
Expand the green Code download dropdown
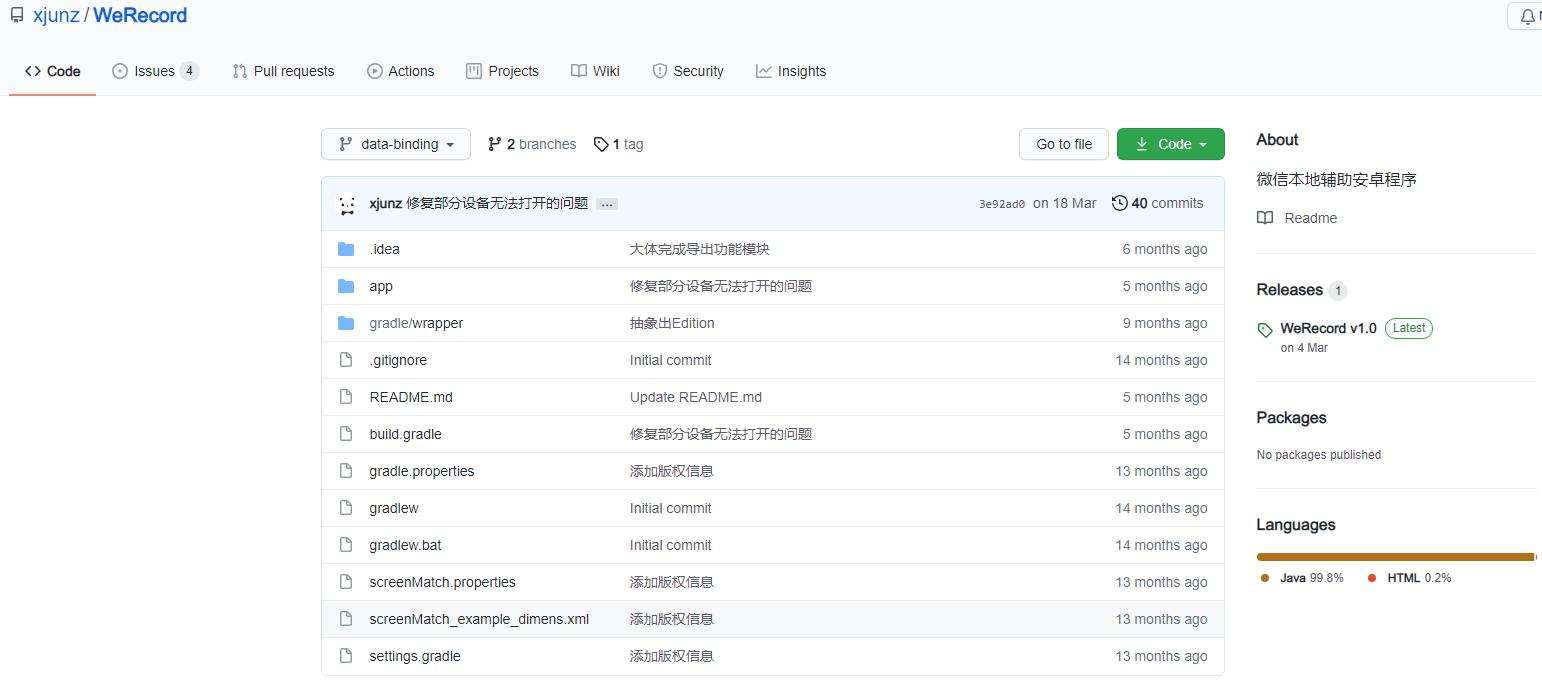(1170, 144)
